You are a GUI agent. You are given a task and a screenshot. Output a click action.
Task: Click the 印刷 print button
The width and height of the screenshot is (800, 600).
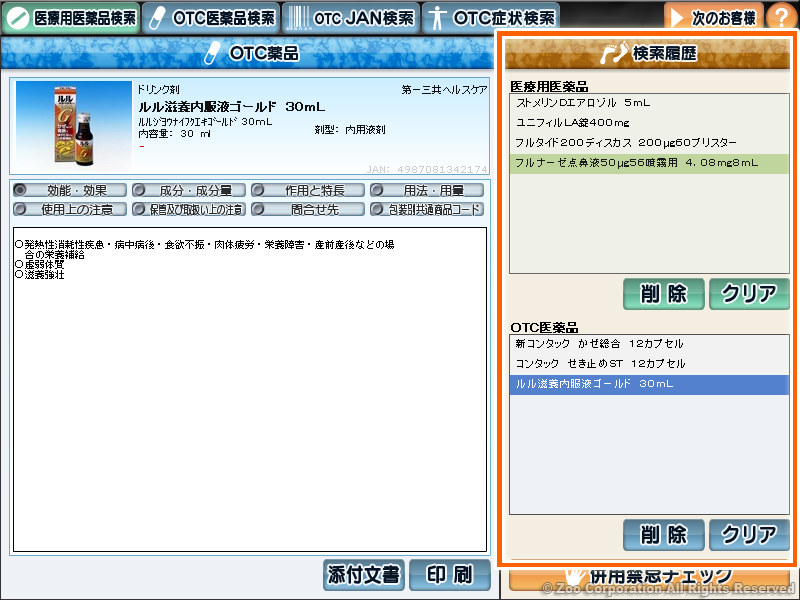click(x=449, y=575)
